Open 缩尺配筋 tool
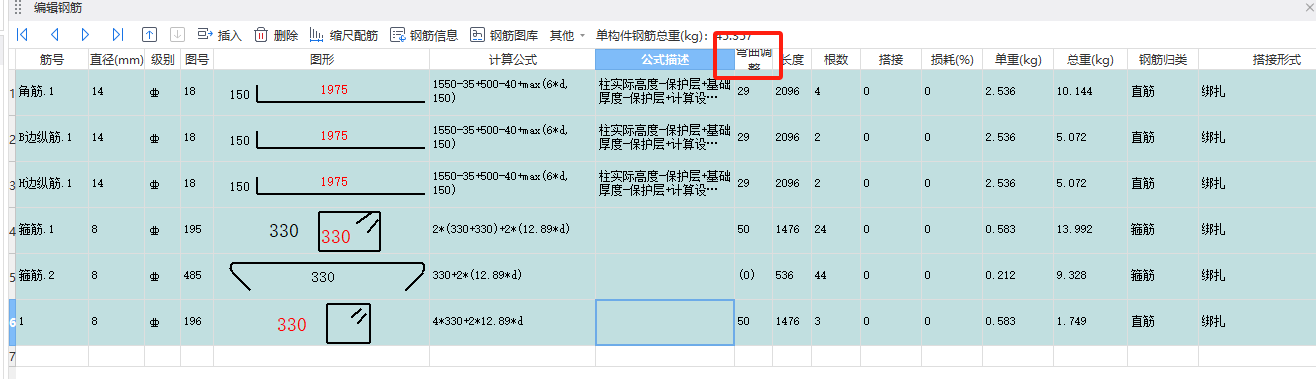Screen dimensions: 1316x379 coord(344,35)
